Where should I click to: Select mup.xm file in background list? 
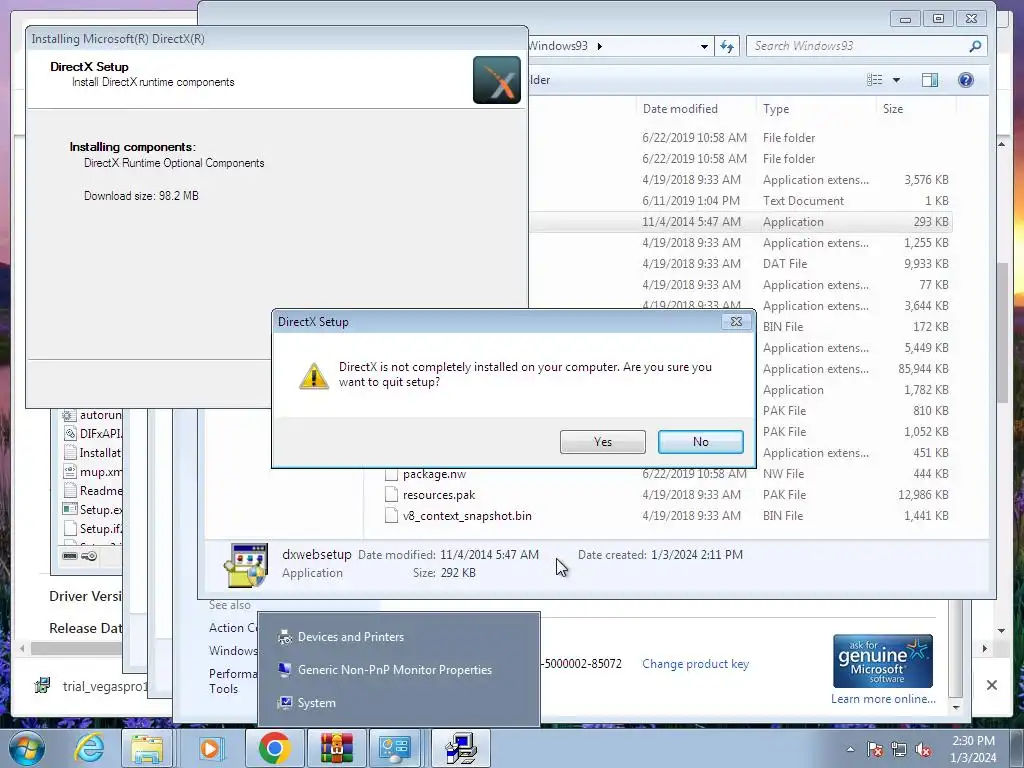coord(92,472)
